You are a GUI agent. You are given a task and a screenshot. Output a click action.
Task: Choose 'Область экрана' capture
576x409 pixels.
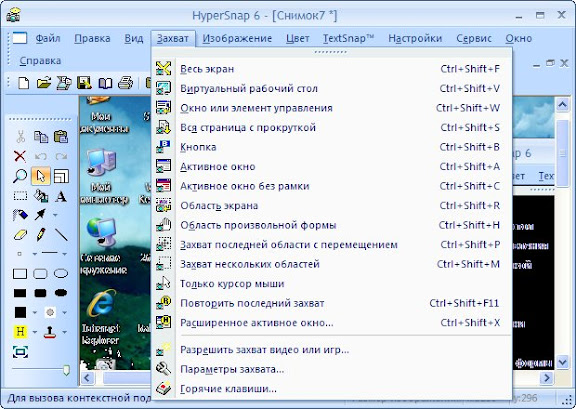click(331, 205)
